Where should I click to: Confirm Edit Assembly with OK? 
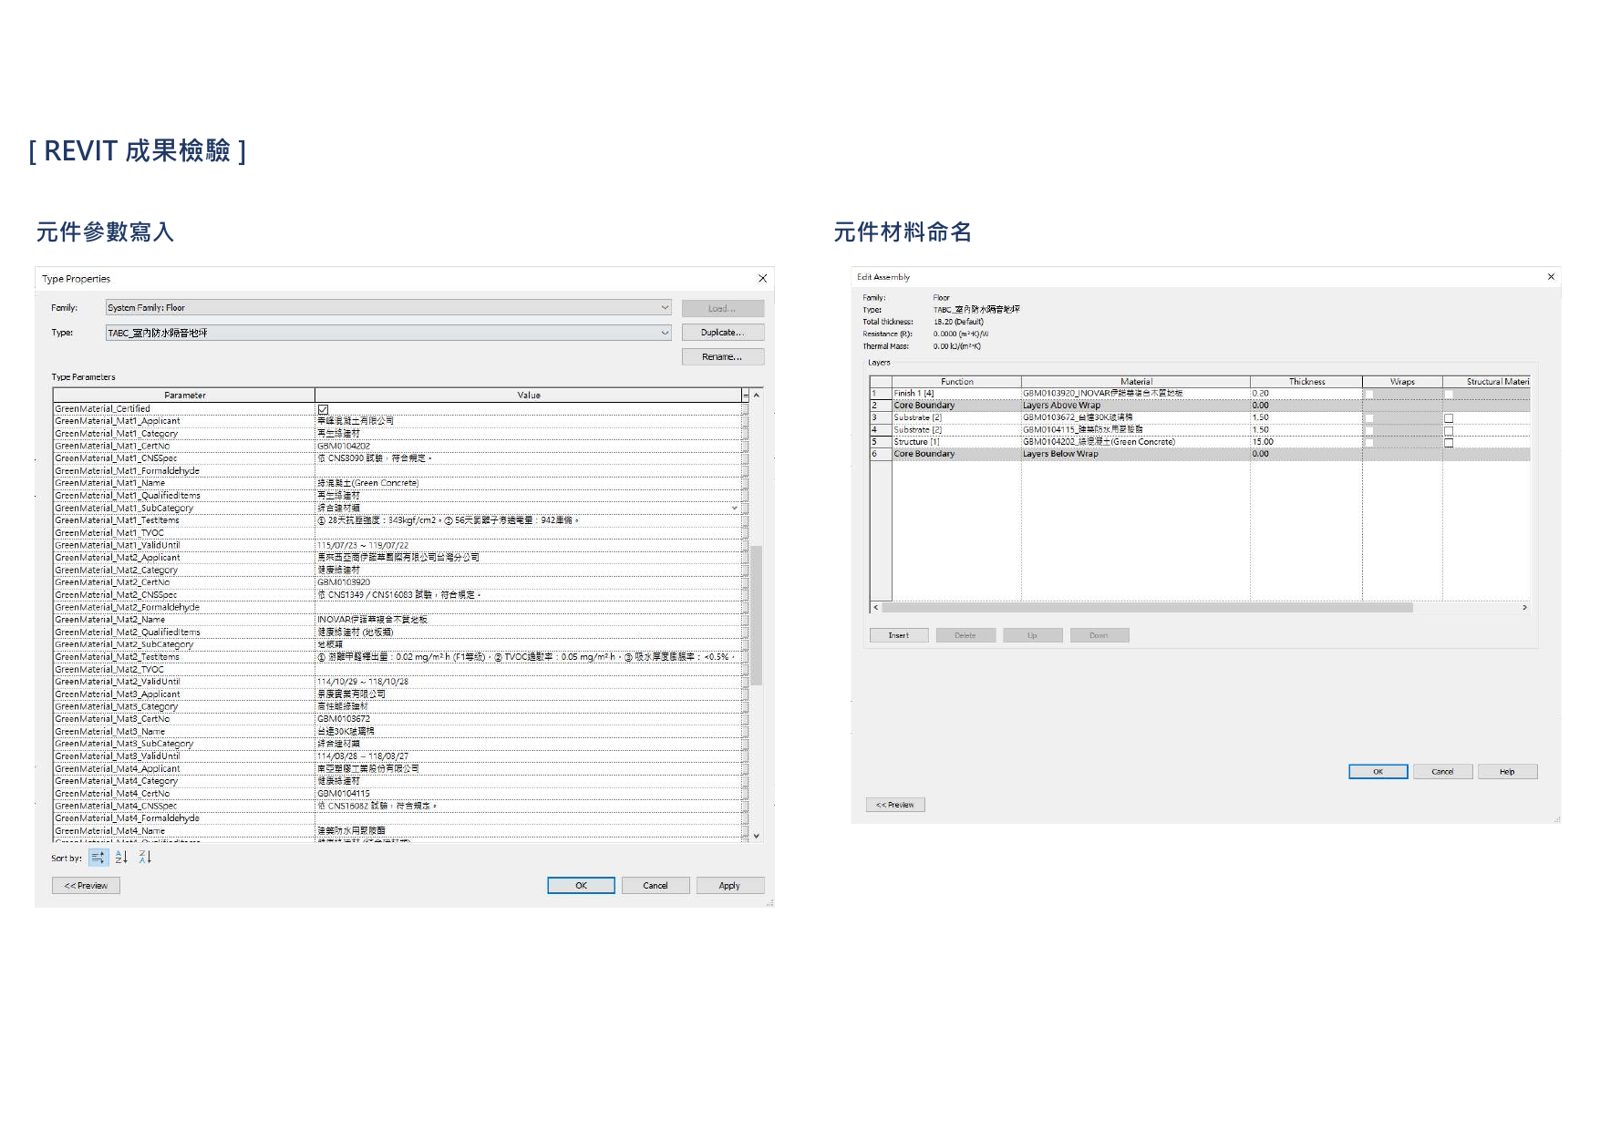point(1378,771)
